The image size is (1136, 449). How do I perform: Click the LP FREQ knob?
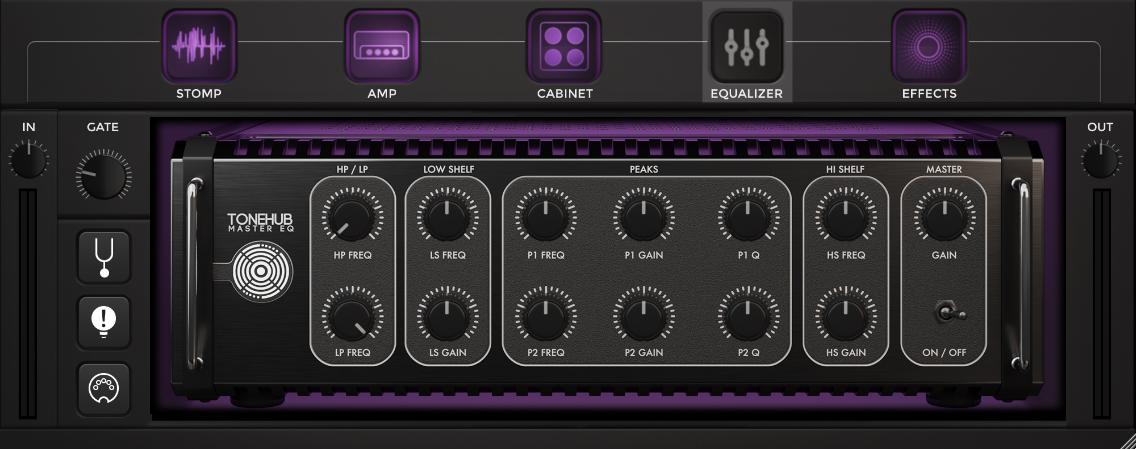(352, 316)
